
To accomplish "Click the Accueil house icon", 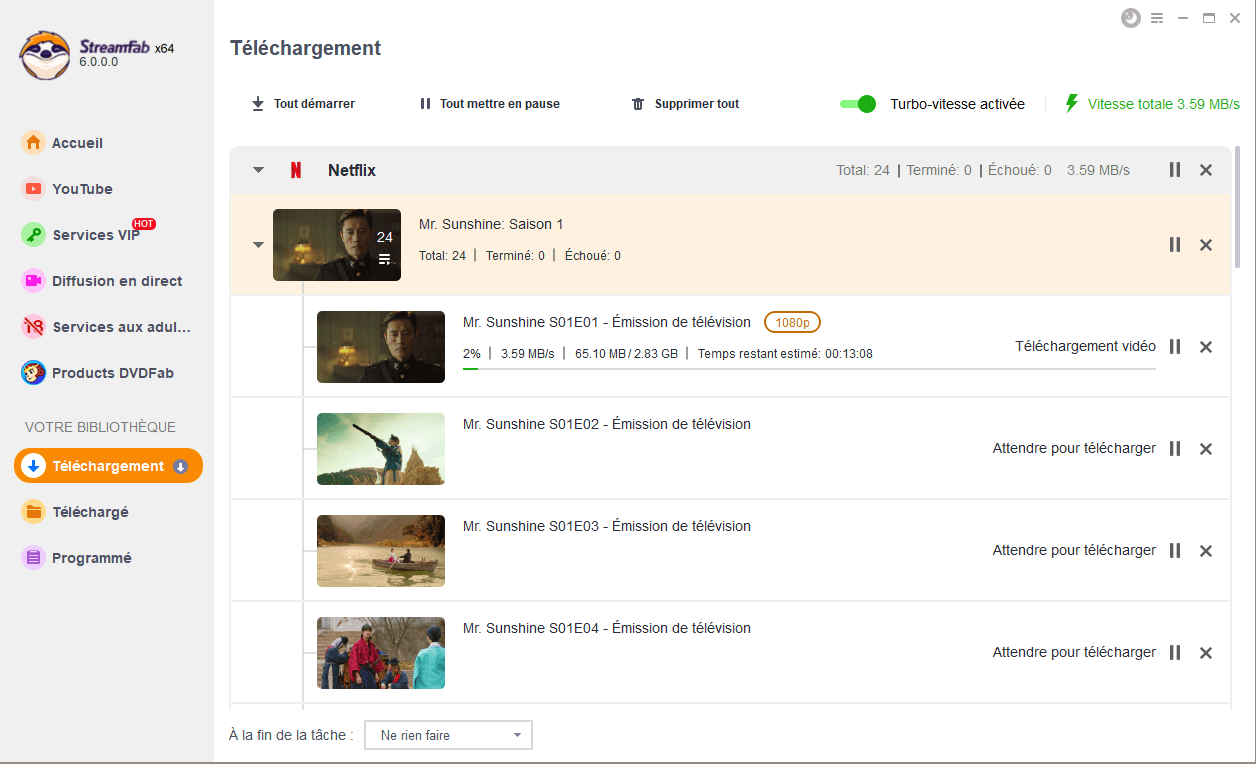I will 34,143.
